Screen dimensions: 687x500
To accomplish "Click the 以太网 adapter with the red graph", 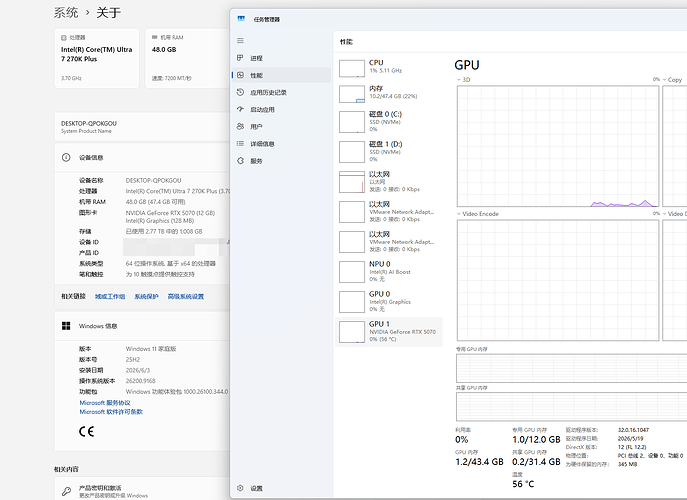I will 389,181.
